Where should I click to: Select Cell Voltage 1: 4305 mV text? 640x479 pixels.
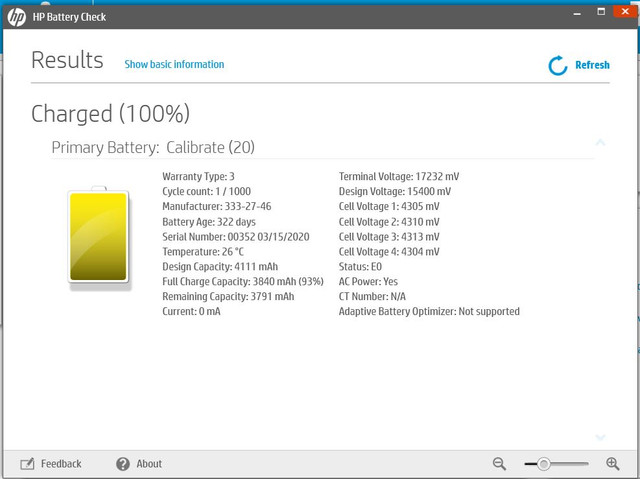coord(389,206)
